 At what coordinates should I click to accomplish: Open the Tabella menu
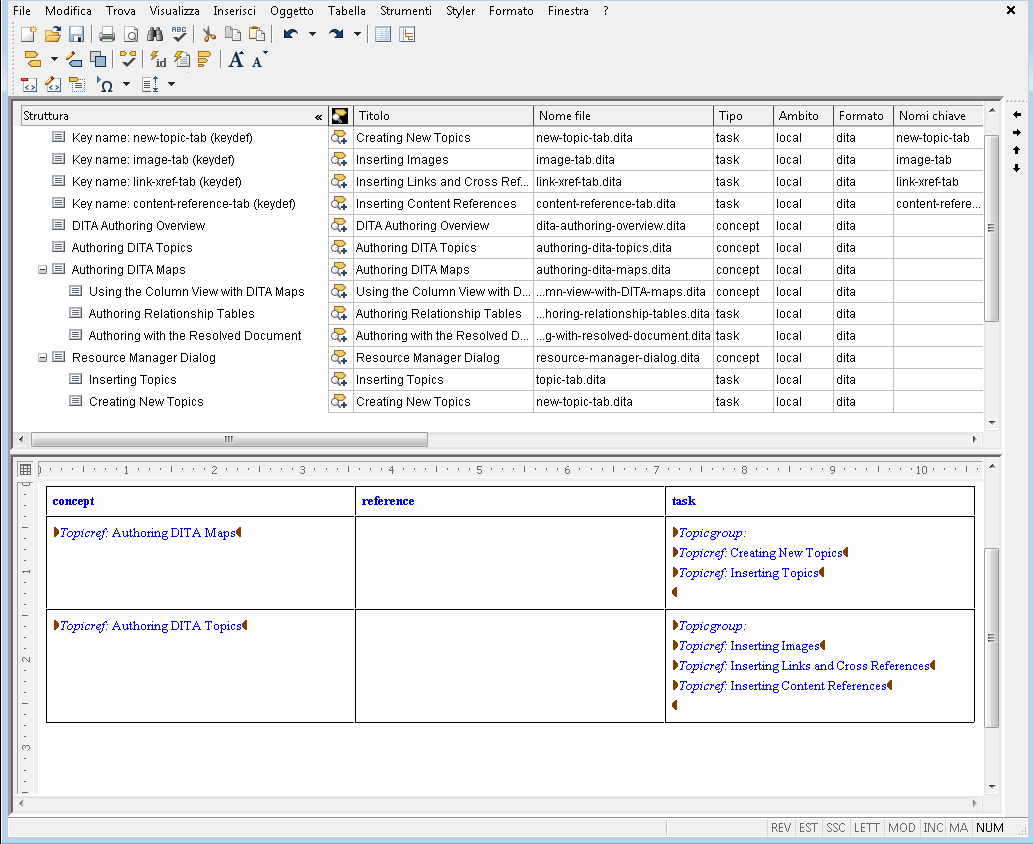(x=347, y=11)
